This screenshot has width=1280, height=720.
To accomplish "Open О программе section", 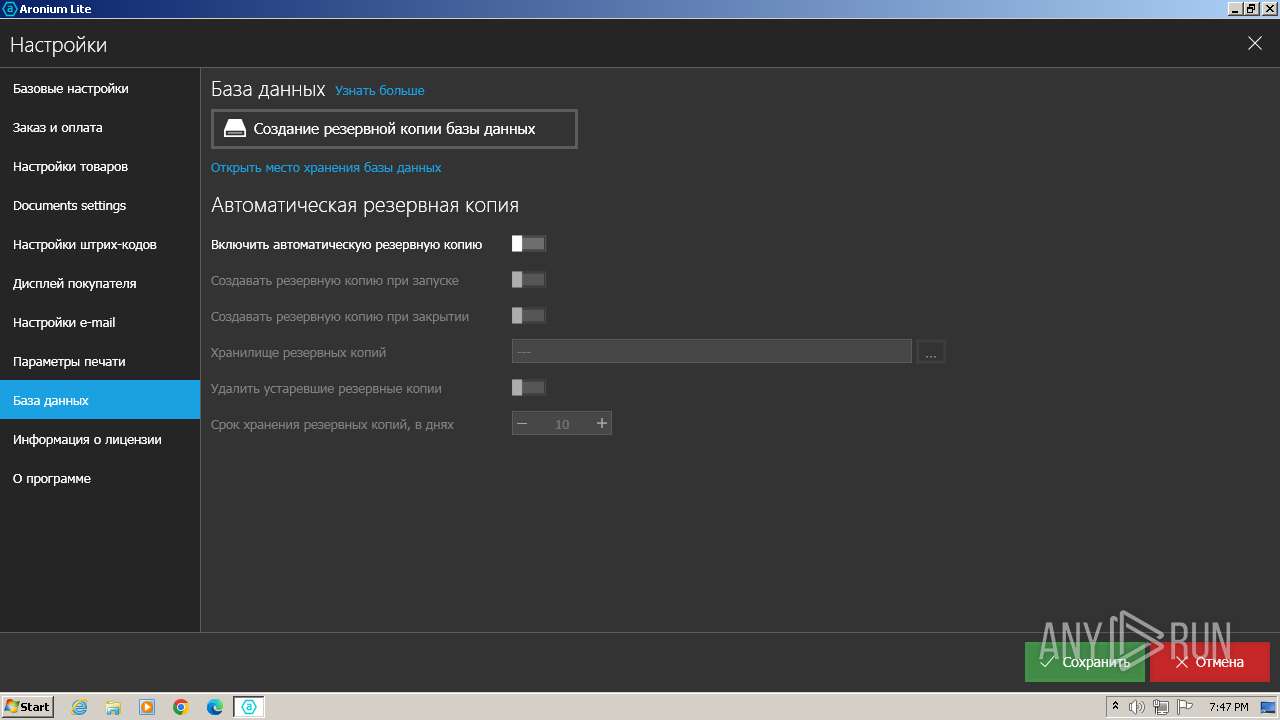I will click(100, 479).
